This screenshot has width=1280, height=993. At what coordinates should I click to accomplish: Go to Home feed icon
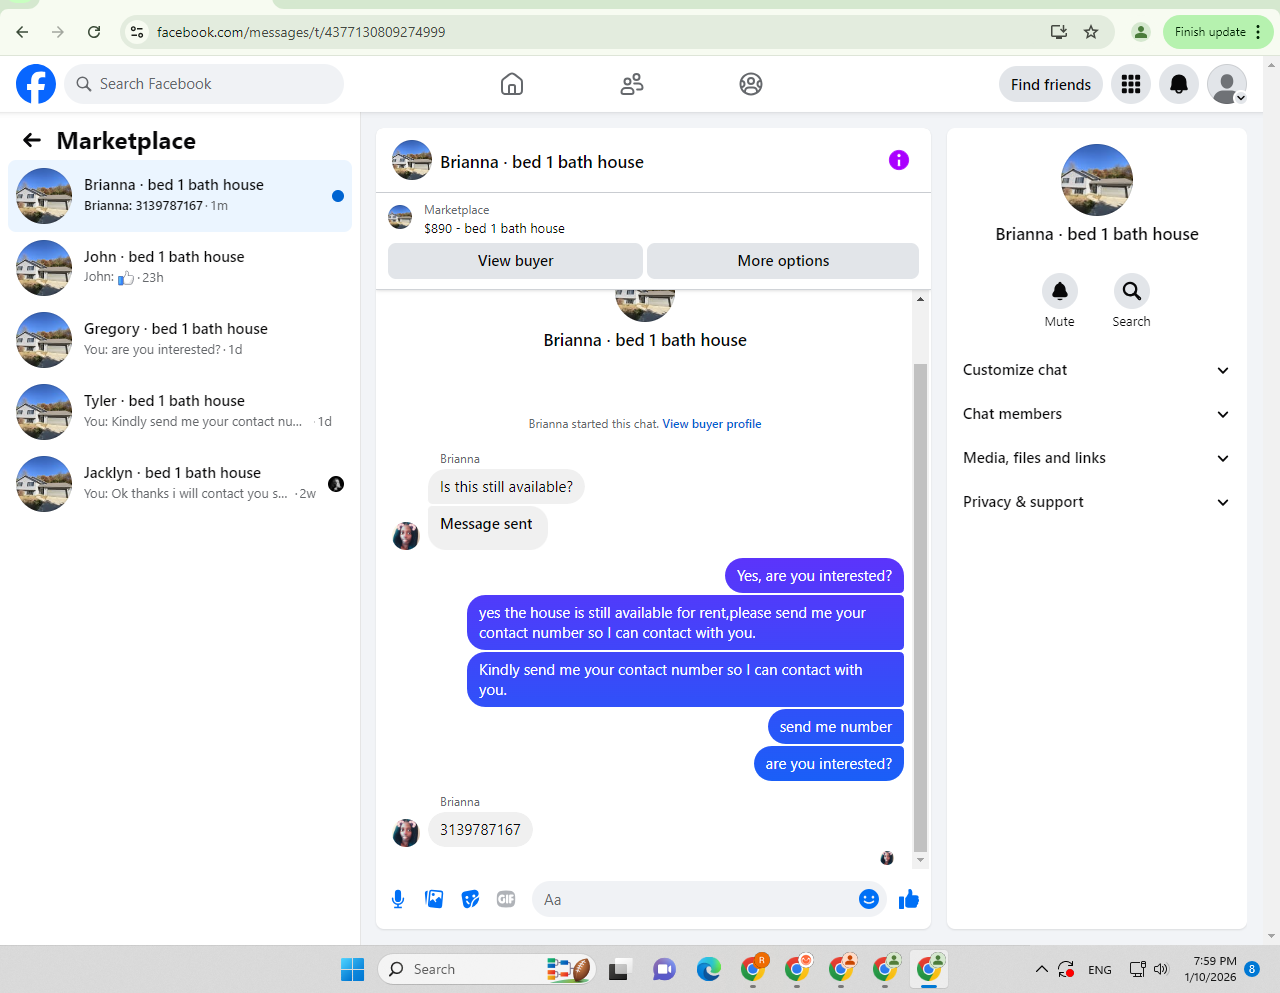click(512, 84)
